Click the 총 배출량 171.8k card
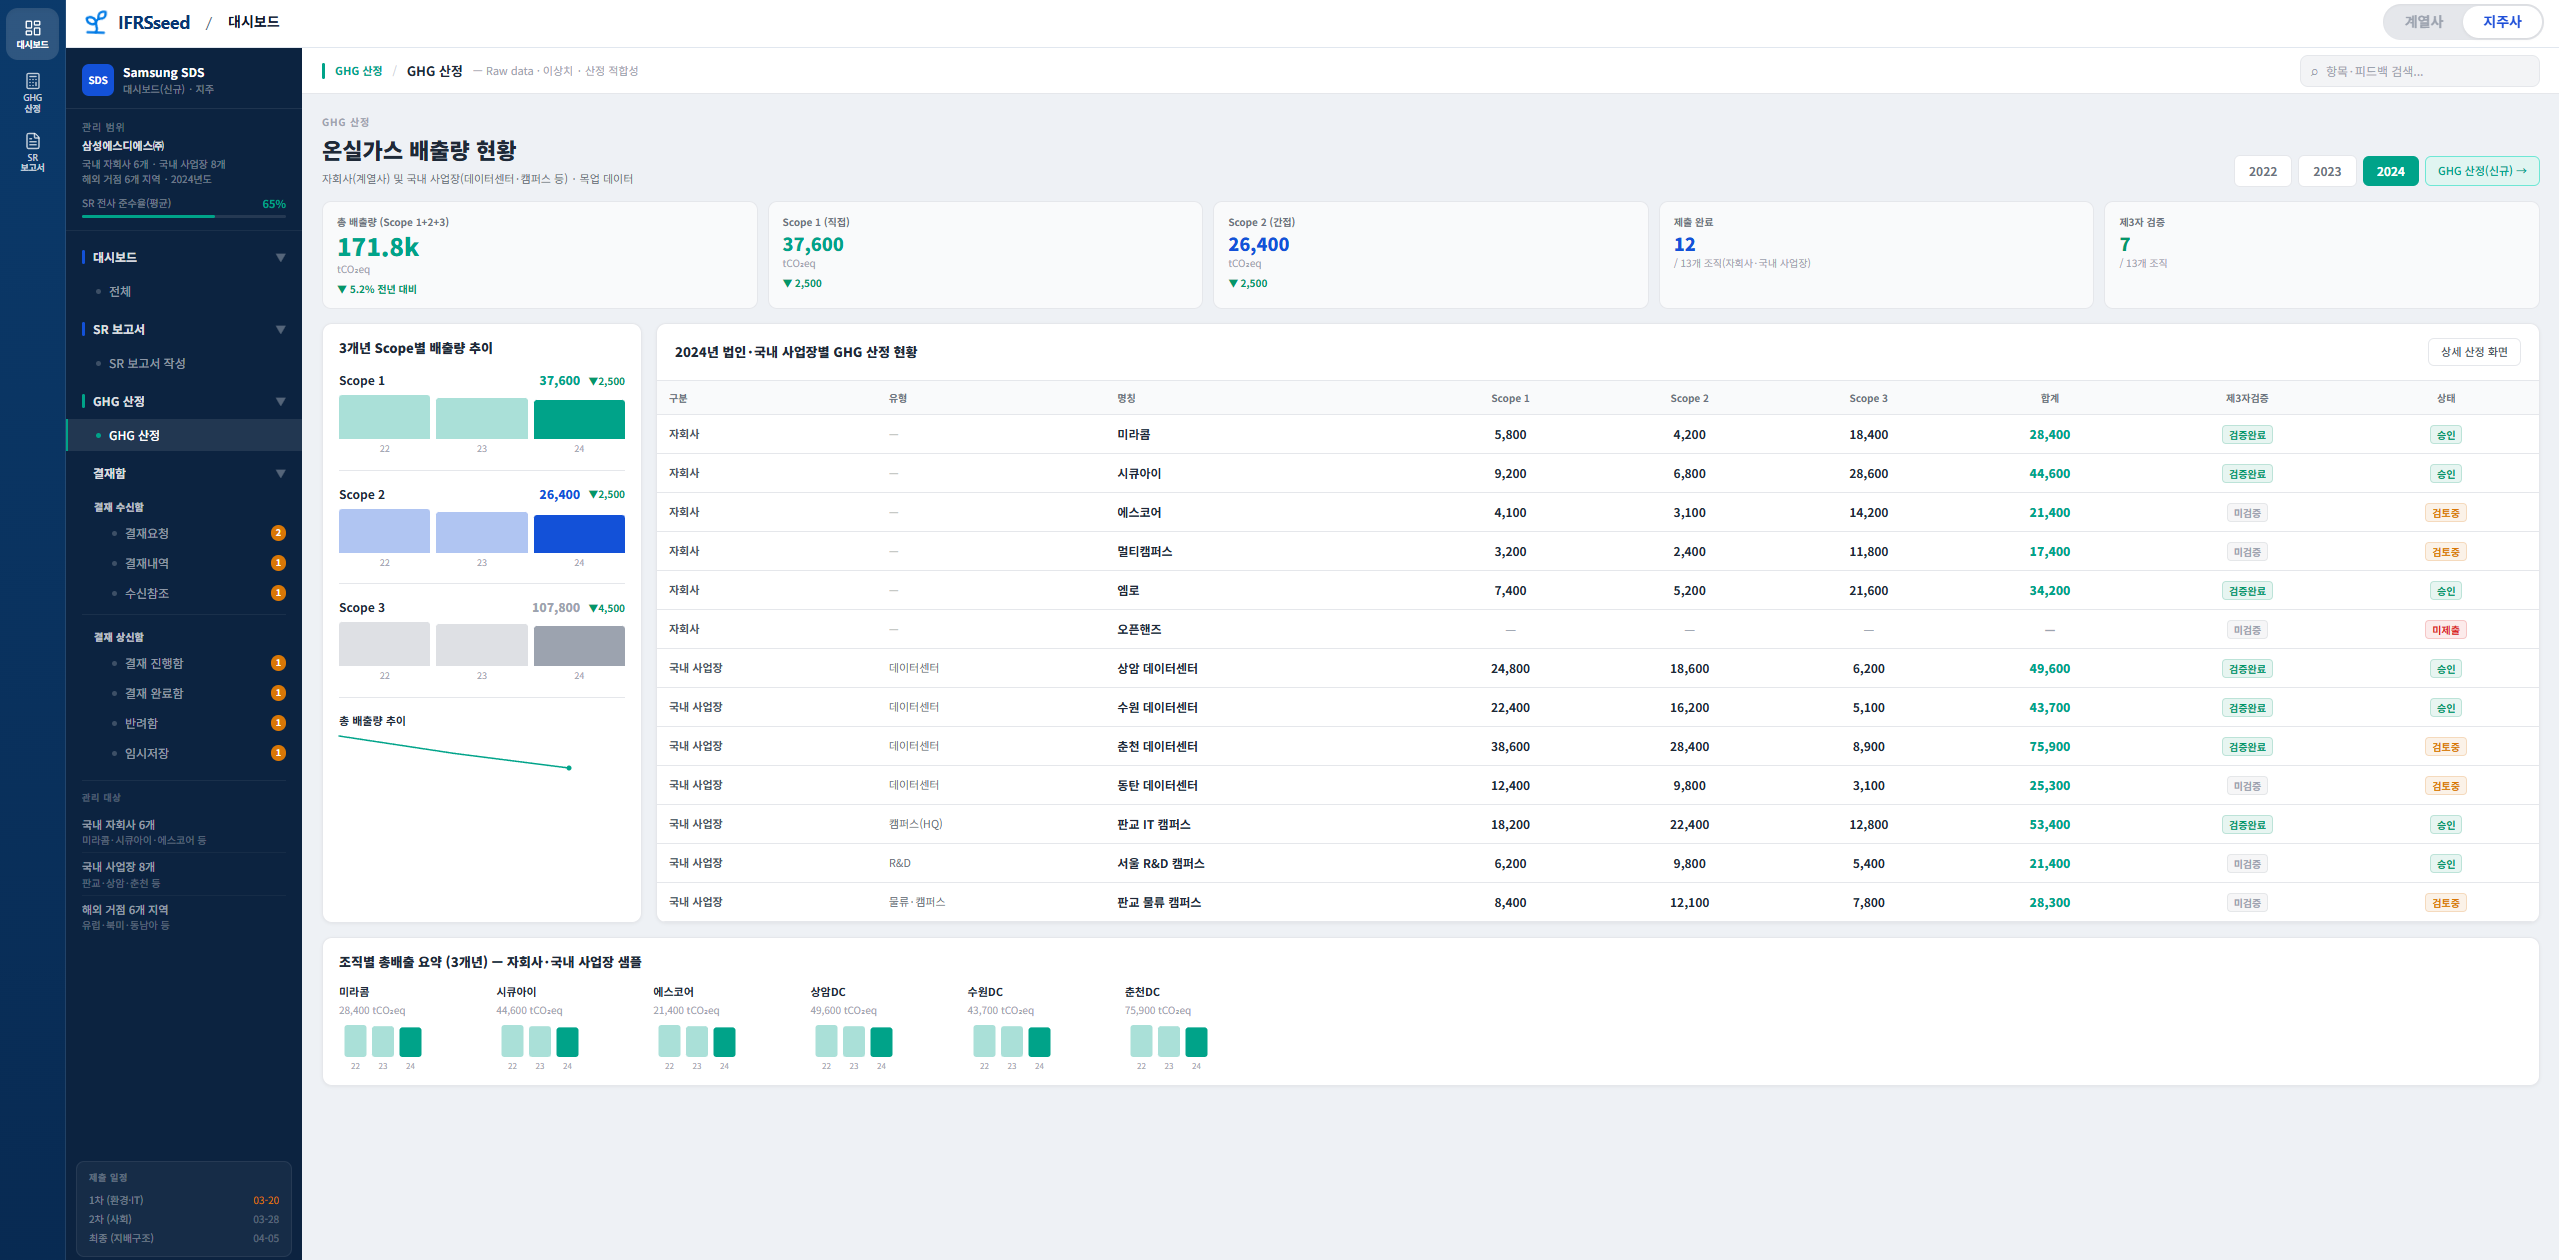Image resolution: width=2559 pixels, height=1260 pixels. 539,255
